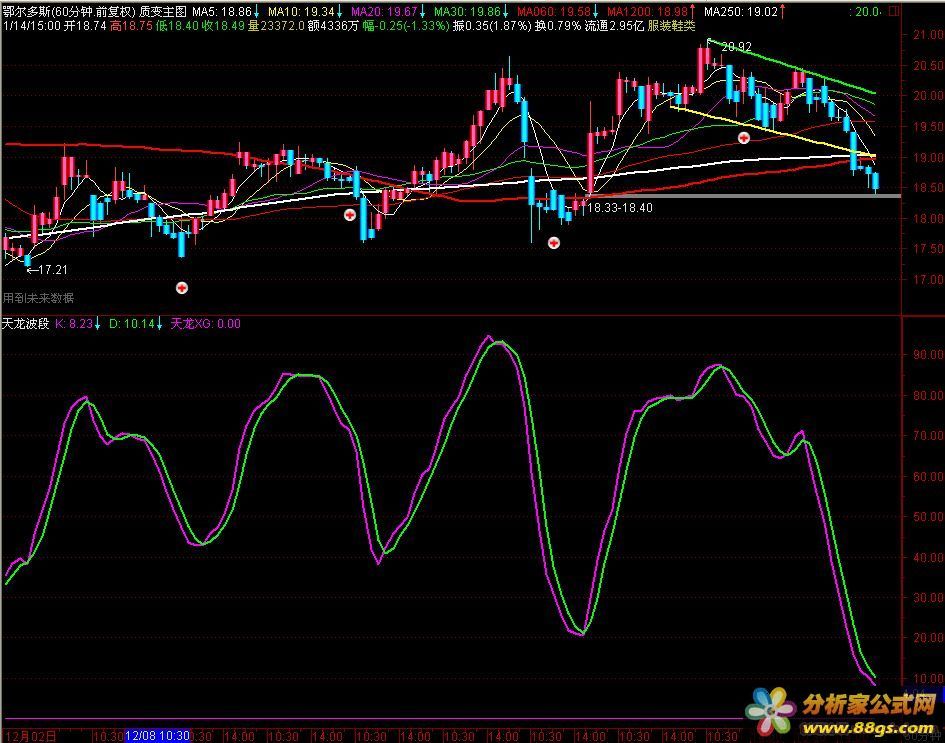
Task: Click the red plus signal marker near price 17.50
Action: pyautogui.click(x=554, y=243)
